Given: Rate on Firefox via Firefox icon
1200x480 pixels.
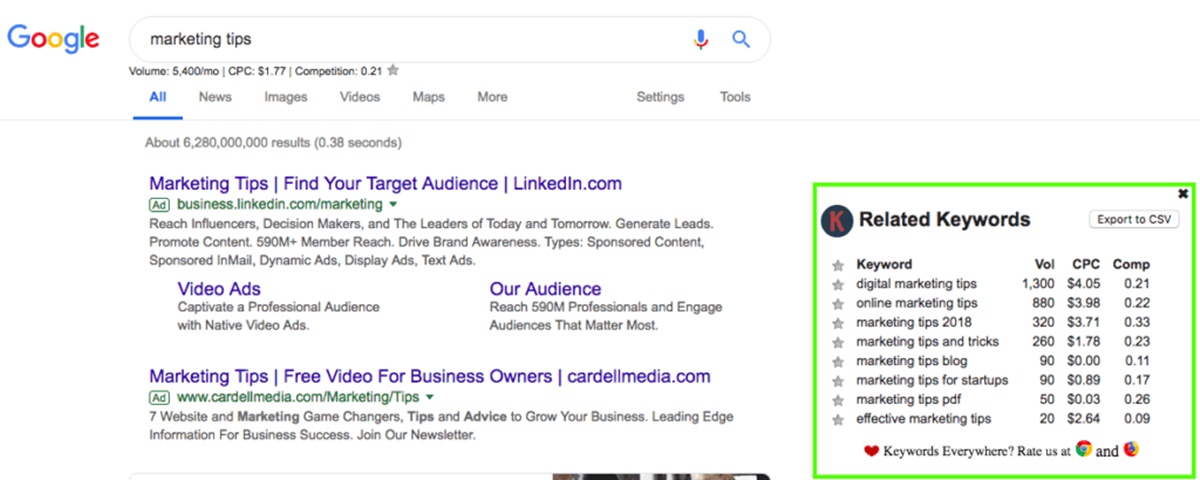Looking at the screenshot, I should pyautogui.click(x=1131, y=449).
